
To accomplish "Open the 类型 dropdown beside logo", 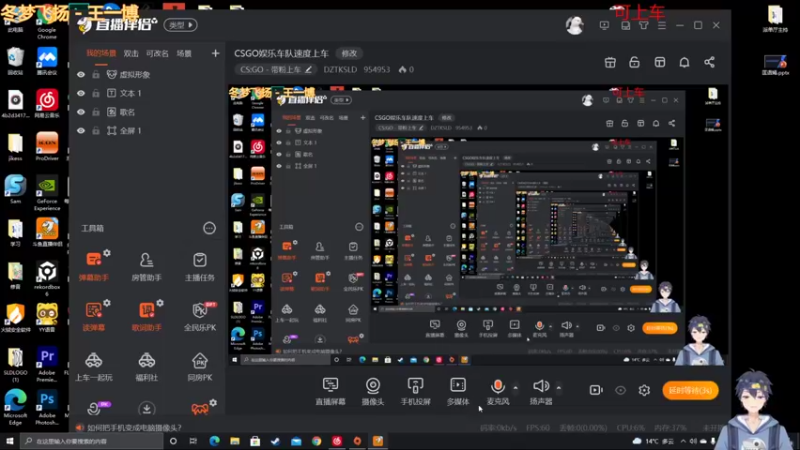I will coord(180,24).
